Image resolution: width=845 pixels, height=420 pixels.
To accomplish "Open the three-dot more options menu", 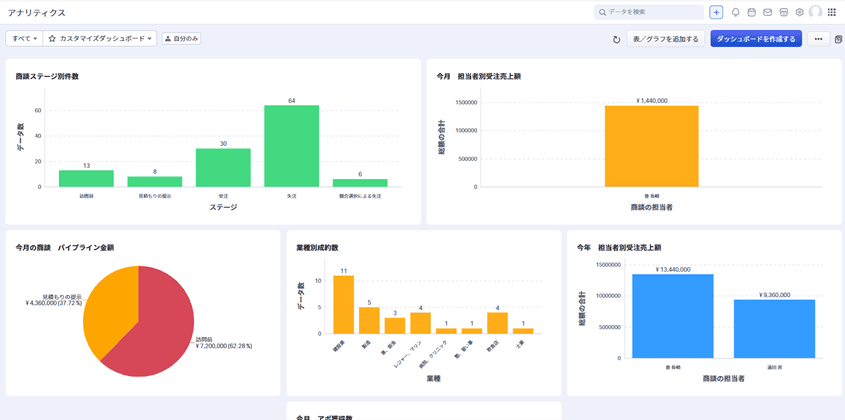I will [x=819, y=39].
